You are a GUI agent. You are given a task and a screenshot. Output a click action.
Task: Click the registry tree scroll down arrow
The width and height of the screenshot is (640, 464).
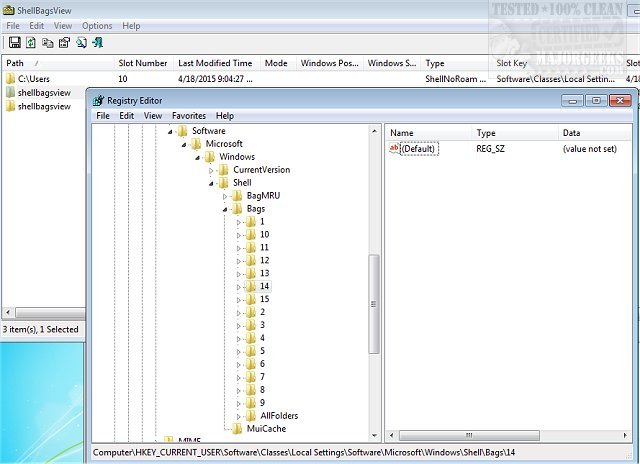tap(374, 435)
